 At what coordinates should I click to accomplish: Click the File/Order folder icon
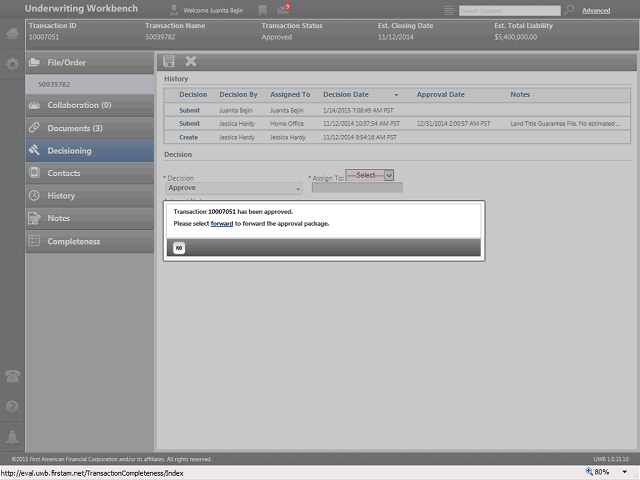[x=34, y=62]
